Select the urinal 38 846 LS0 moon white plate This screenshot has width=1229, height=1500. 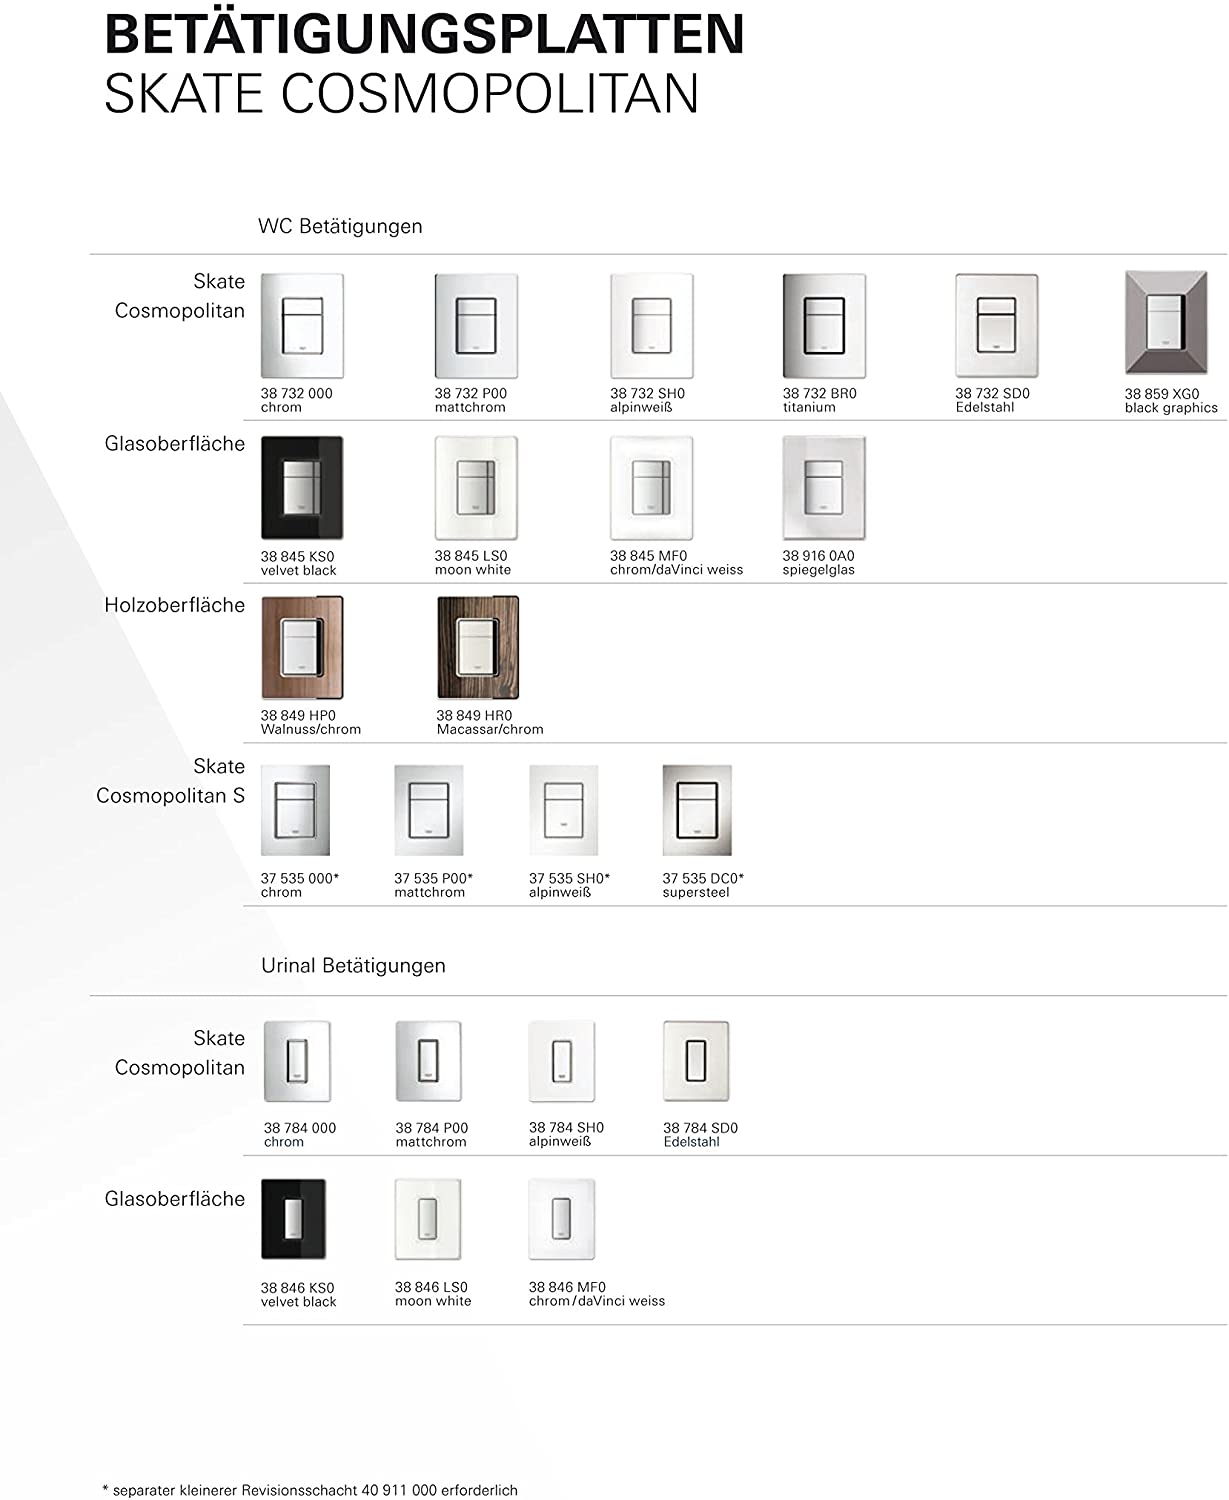[x=428, y=1220]
